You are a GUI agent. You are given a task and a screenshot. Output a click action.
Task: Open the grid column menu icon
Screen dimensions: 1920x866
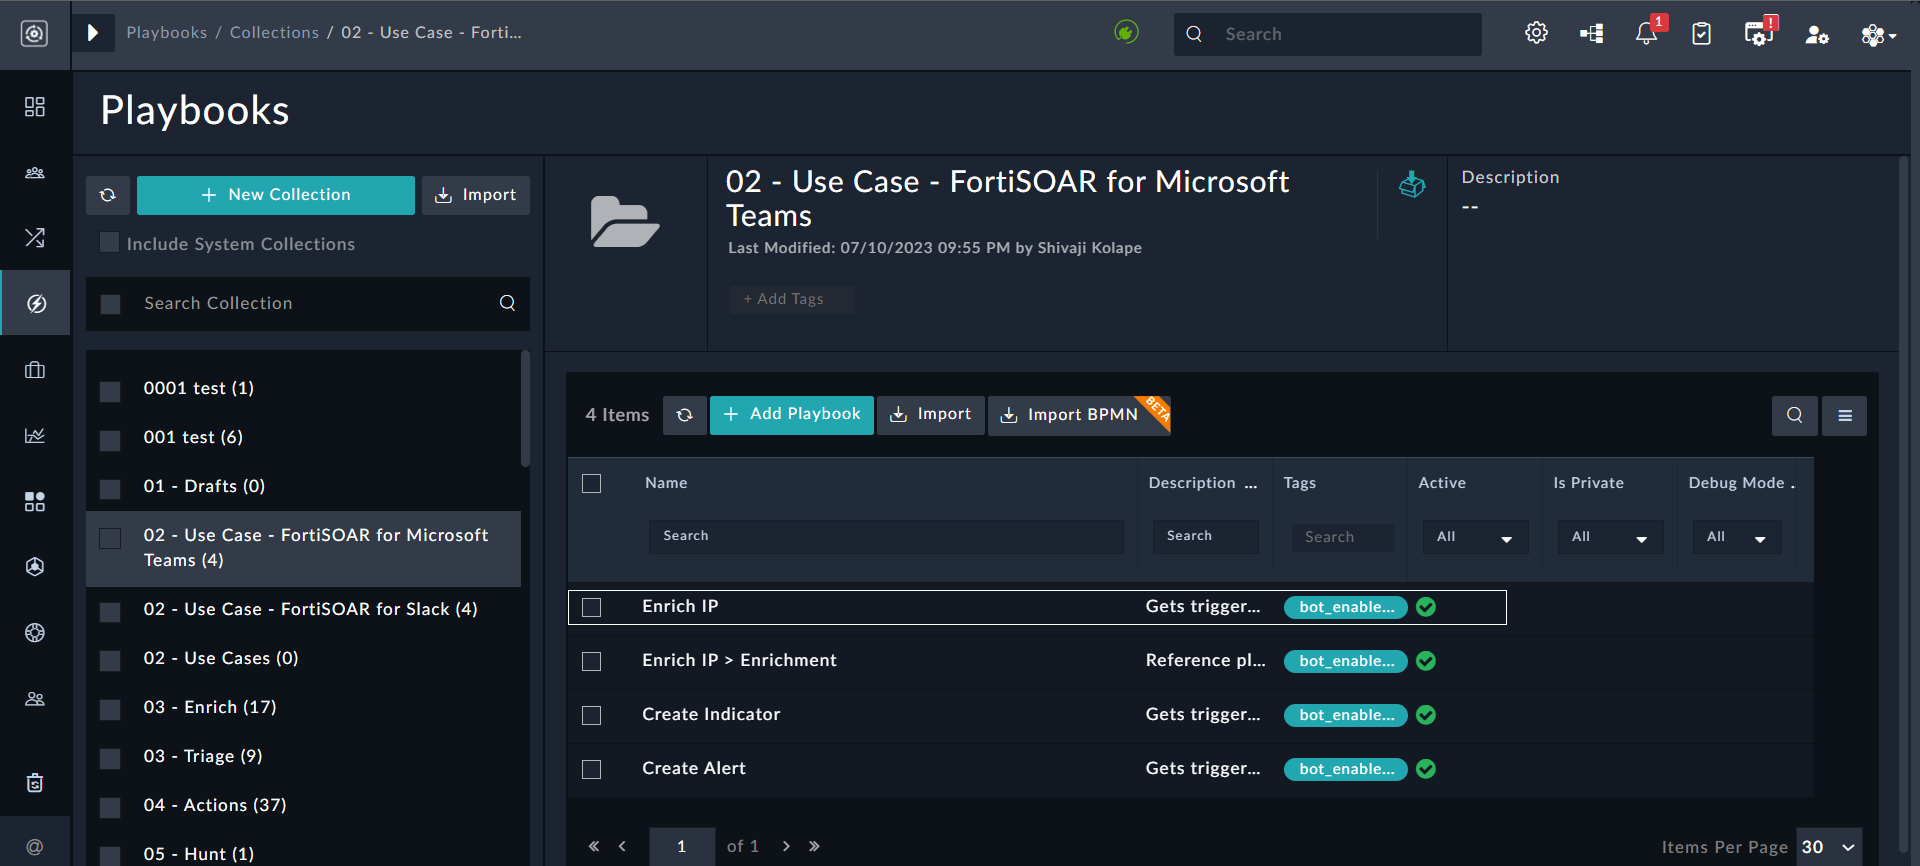(x=1845, y=415)
